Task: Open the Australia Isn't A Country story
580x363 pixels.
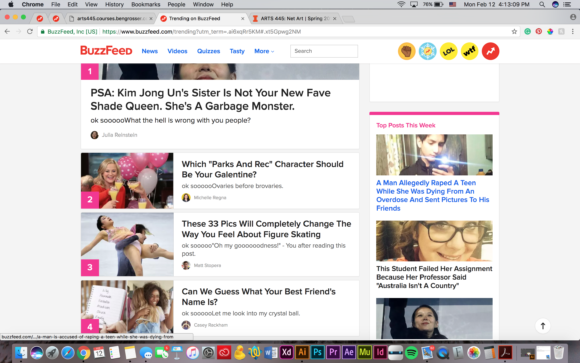Action: [x=434, y=277]
